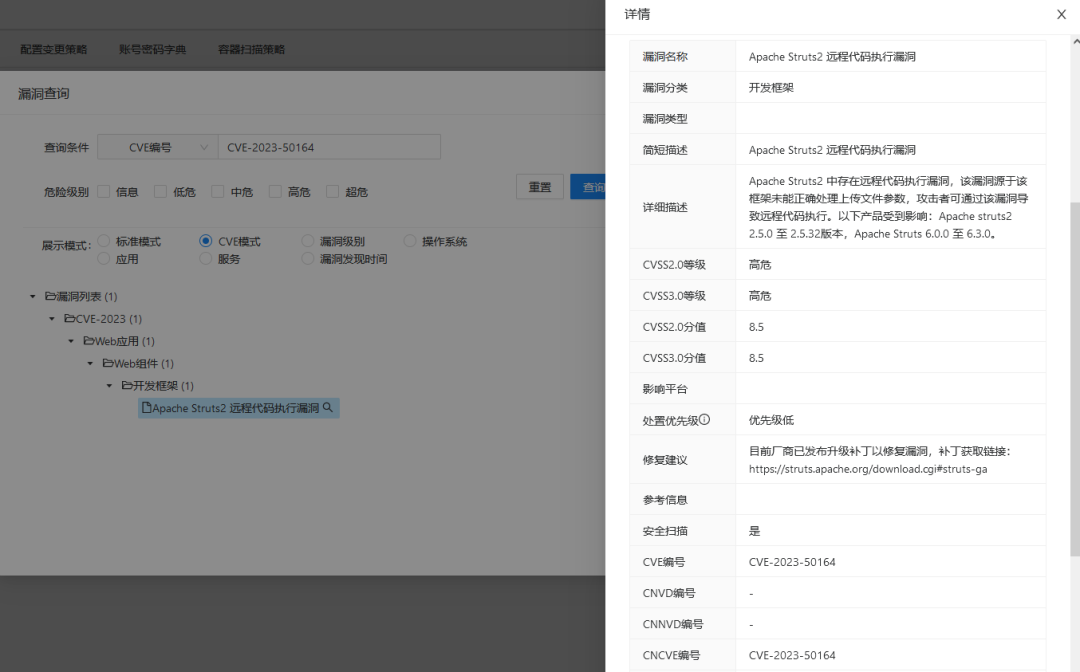Open the 容器扫描策略 tab

coord(251,49)
